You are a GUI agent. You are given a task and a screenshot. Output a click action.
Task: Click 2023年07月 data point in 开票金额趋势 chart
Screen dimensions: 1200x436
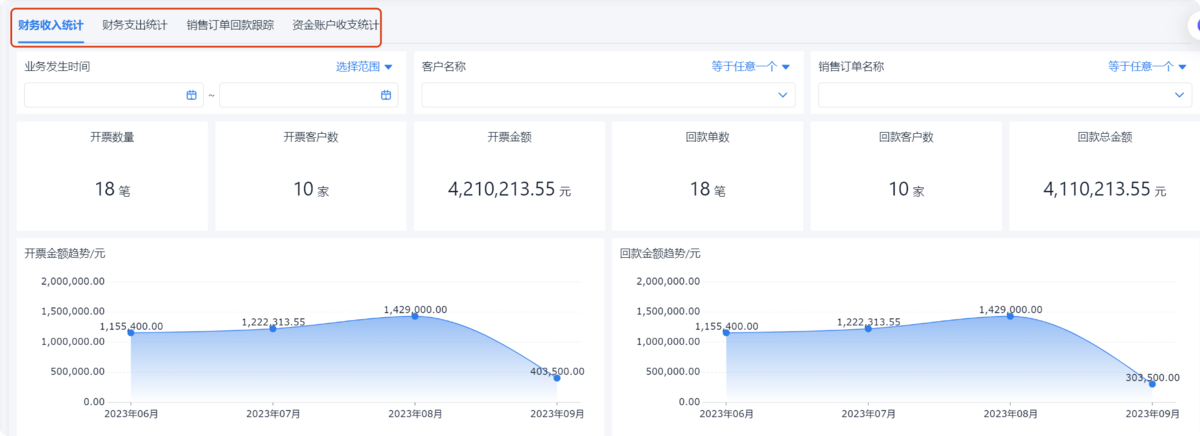click(273, 328)
